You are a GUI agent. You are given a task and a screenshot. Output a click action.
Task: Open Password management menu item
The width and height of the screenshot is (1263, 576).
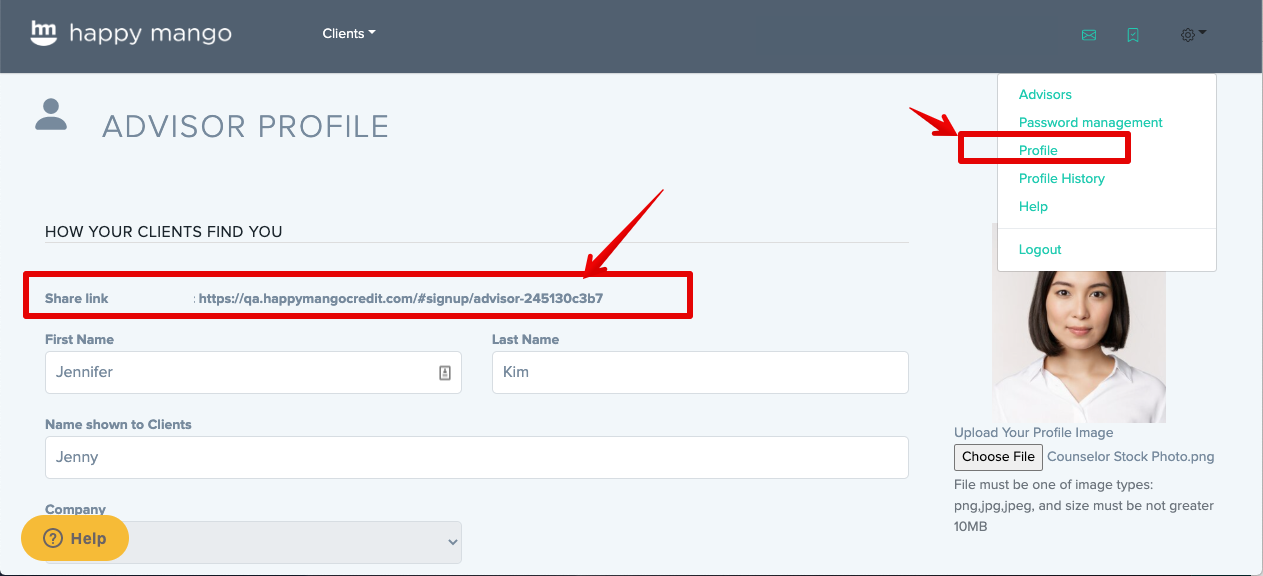1090,123
